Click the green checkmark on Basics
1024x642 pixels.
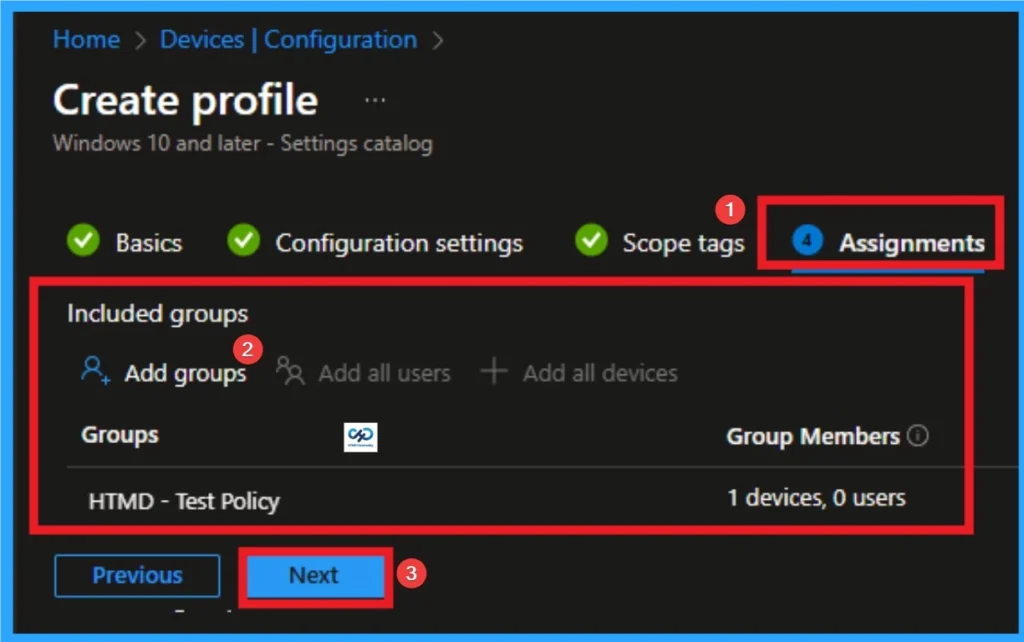click(x=83, y=241)
